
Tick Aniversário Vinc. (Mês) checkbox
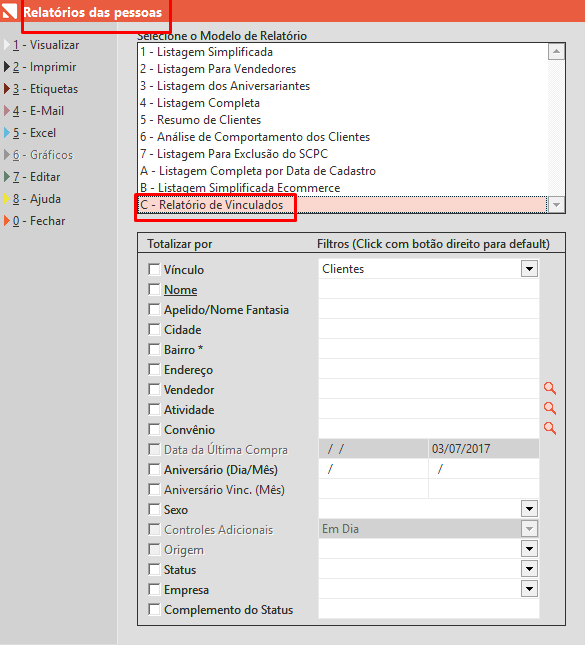154,489
